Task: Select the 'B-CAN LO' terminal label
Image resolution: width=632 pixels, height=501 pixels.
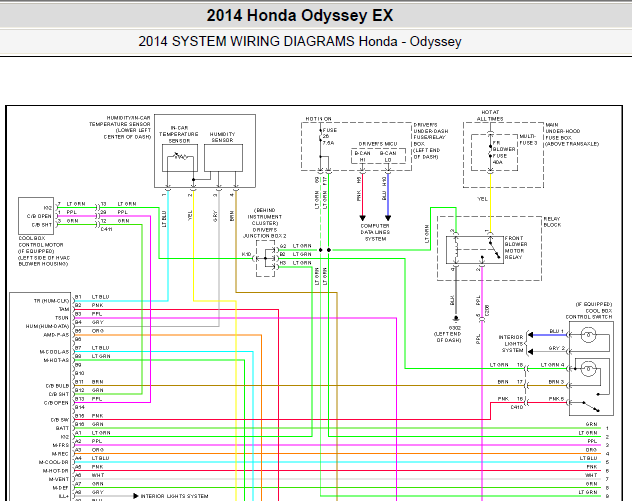Action: click(x=388, y=156)
